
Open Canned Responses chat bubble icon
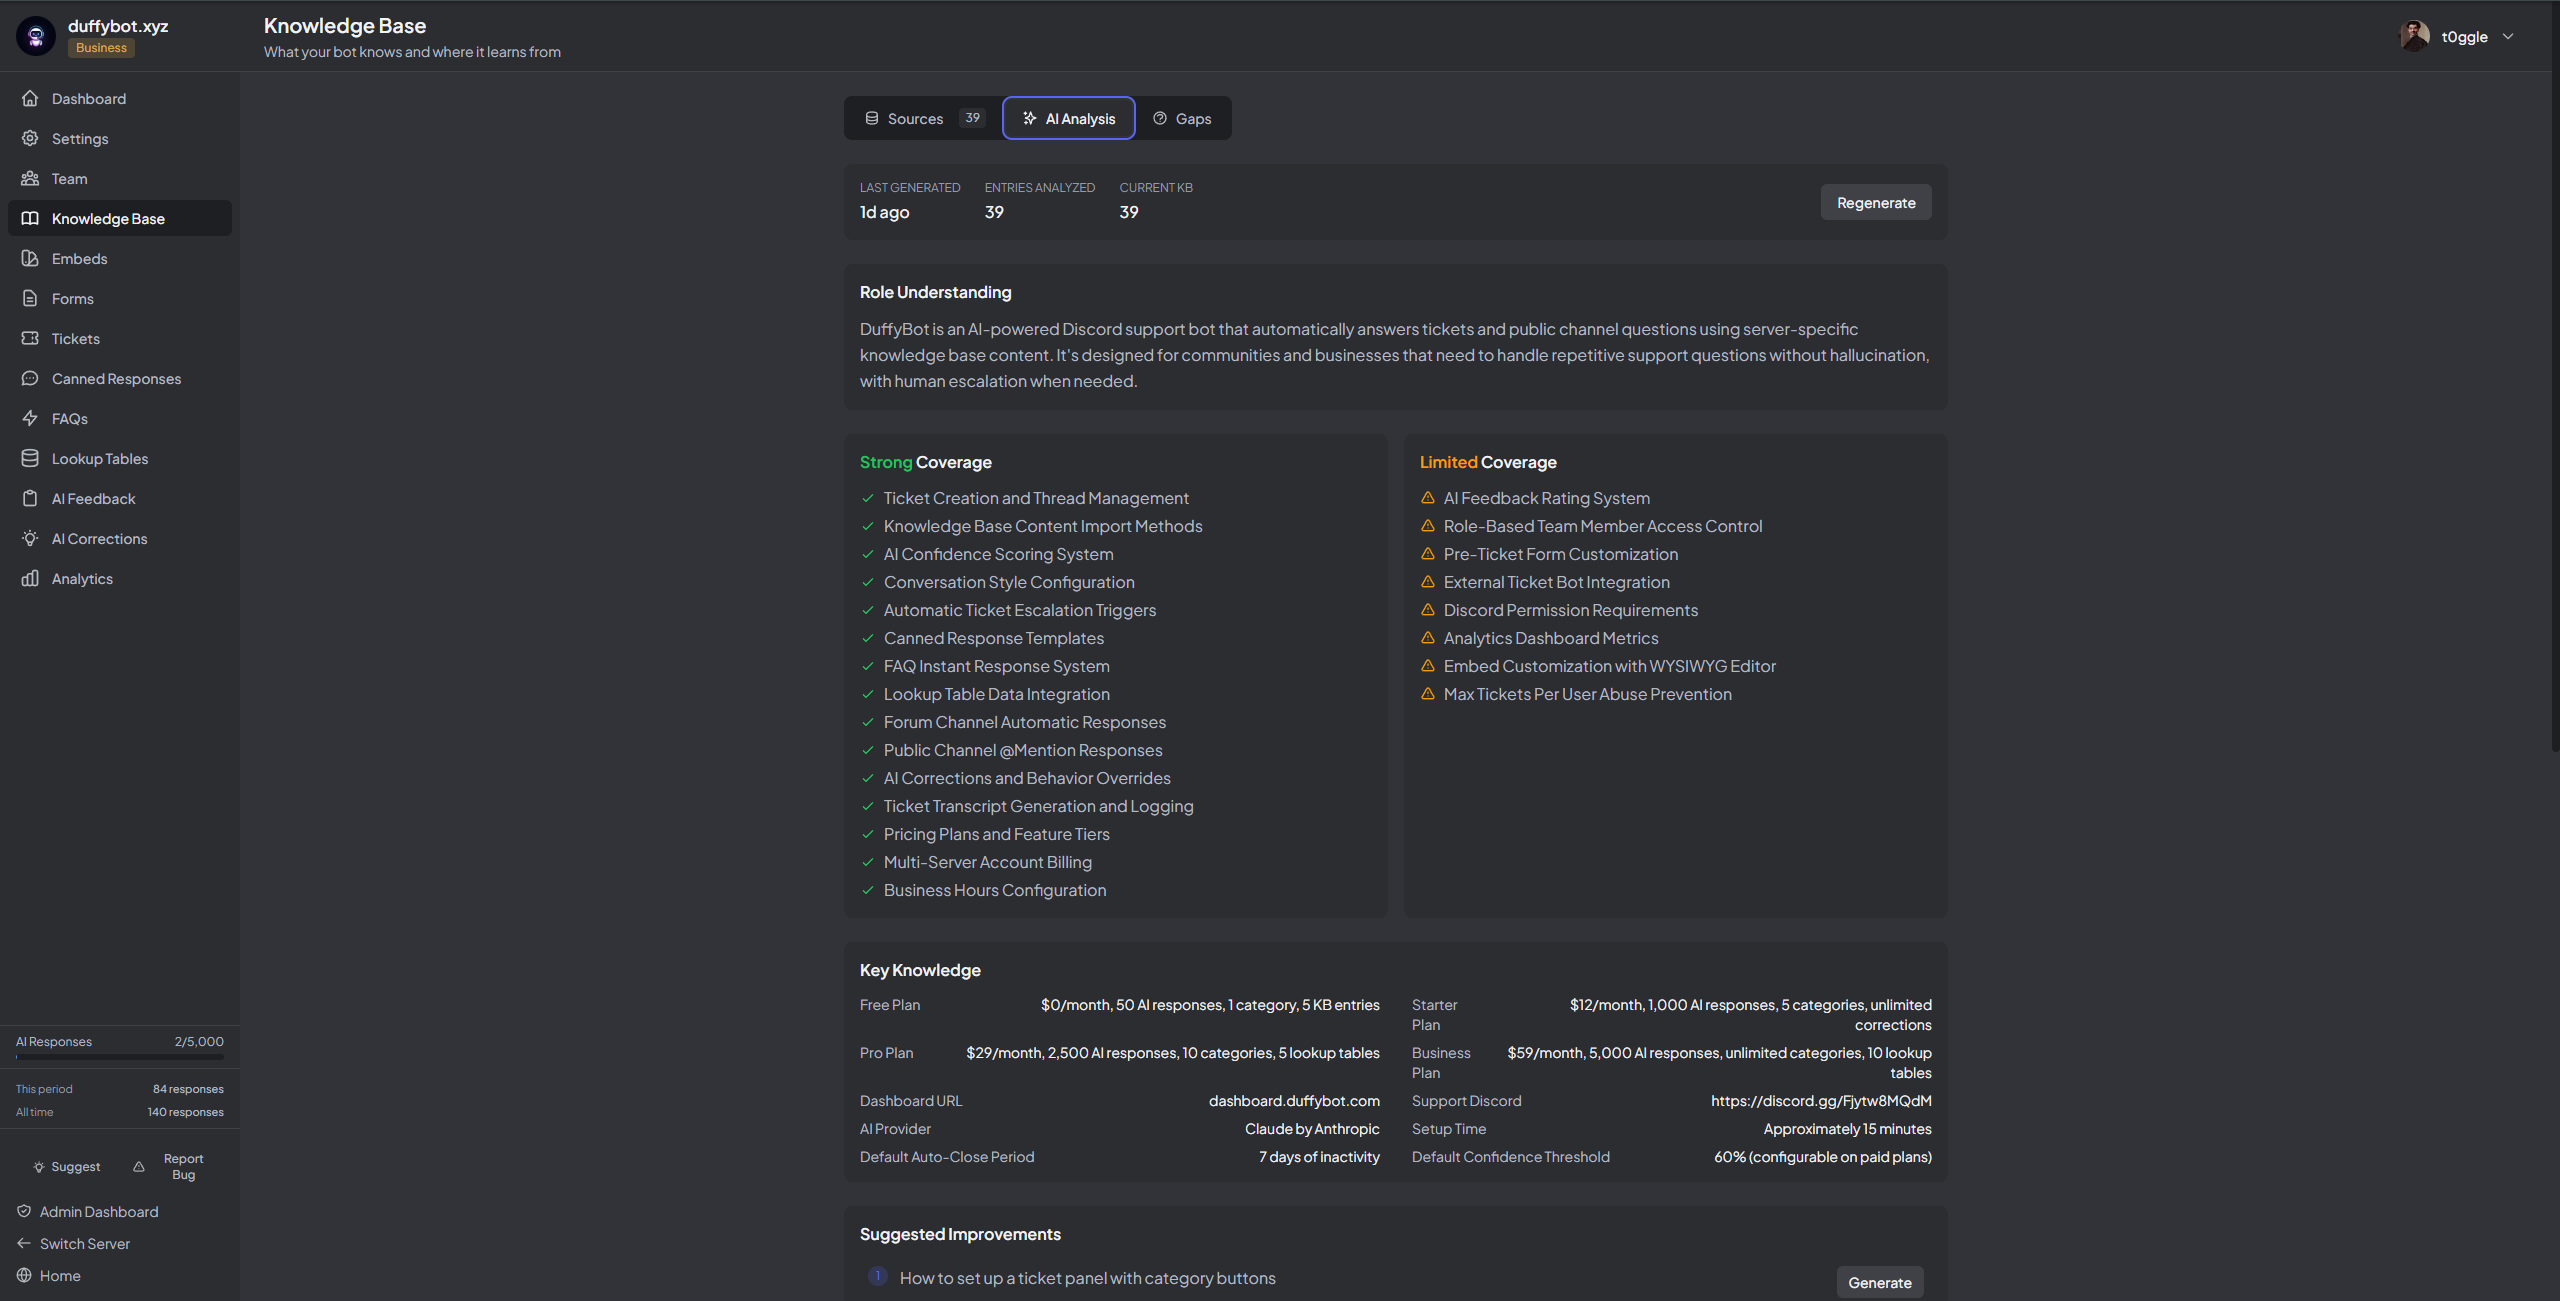(x=30, y=378)
